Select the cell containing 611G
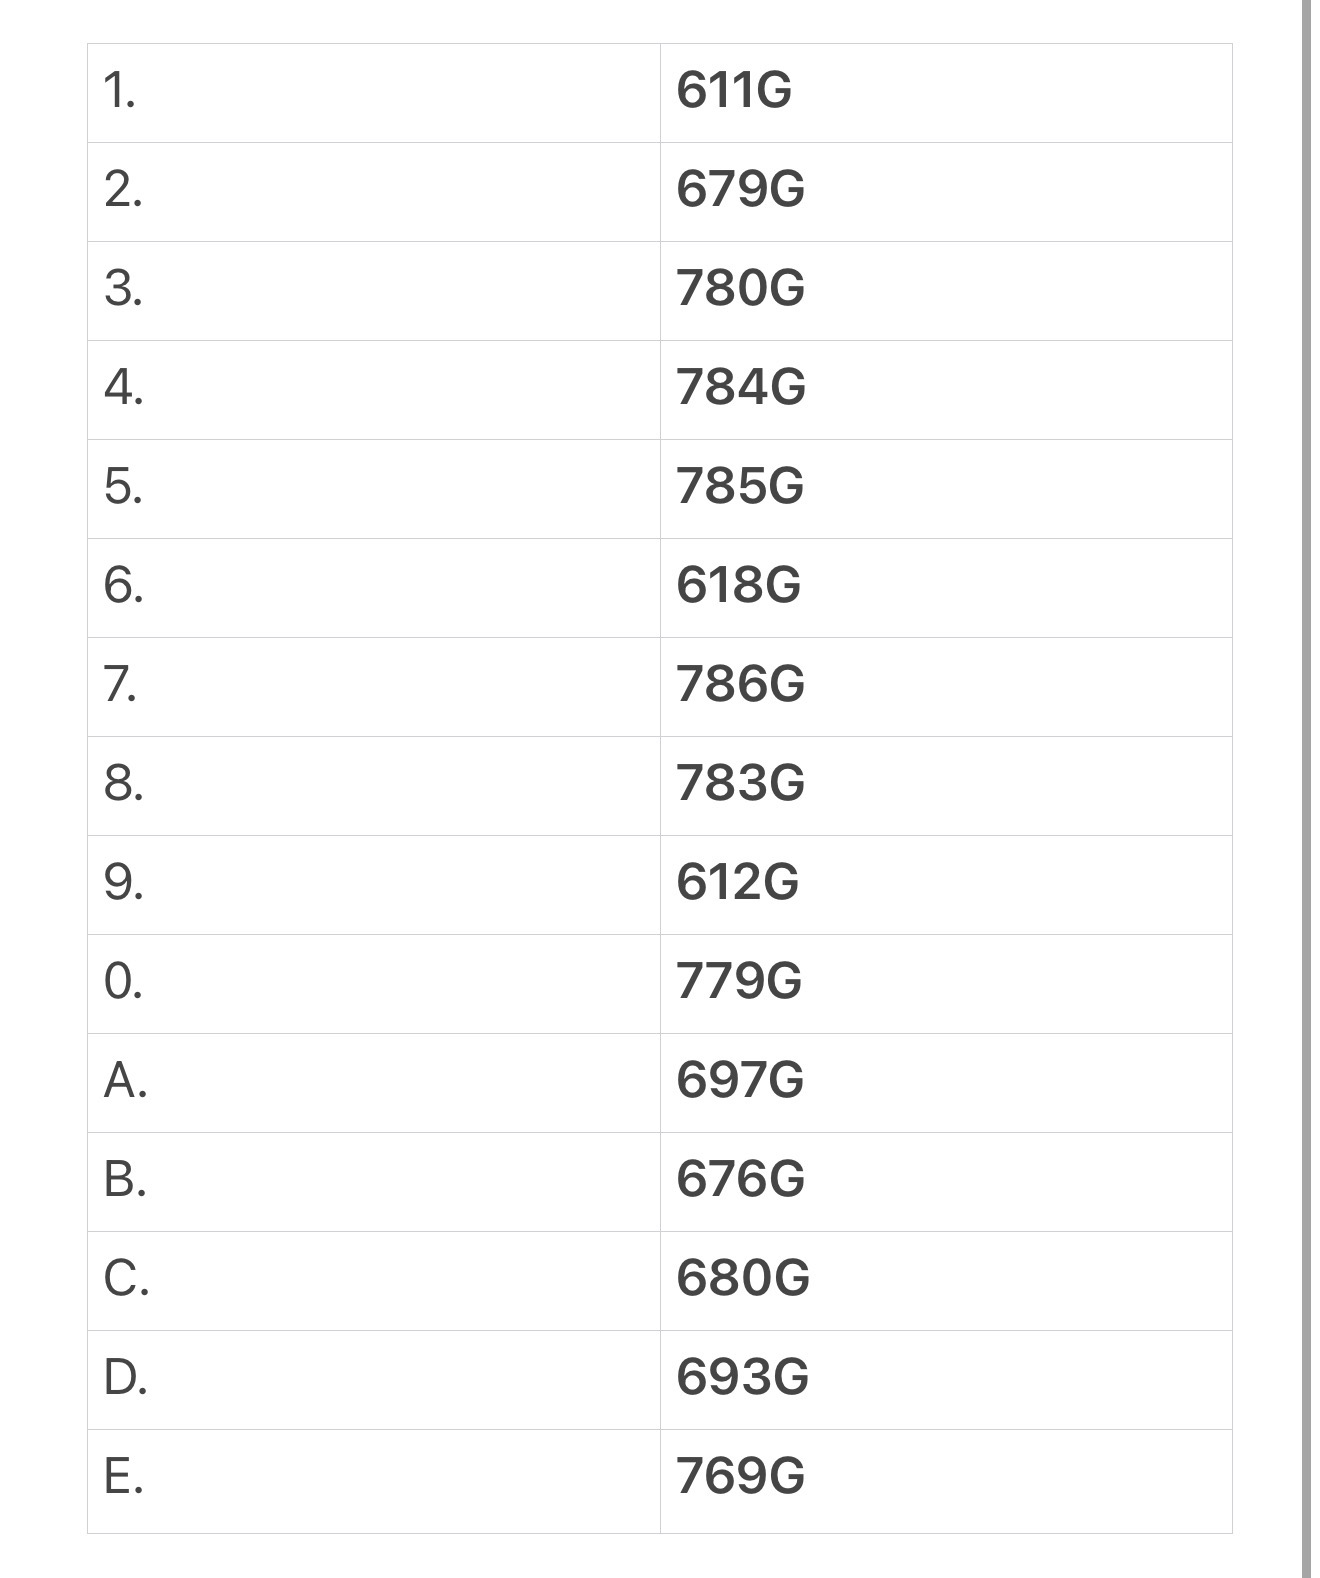This screenshot has height=1578, width=1320. (x=946, y=92)
